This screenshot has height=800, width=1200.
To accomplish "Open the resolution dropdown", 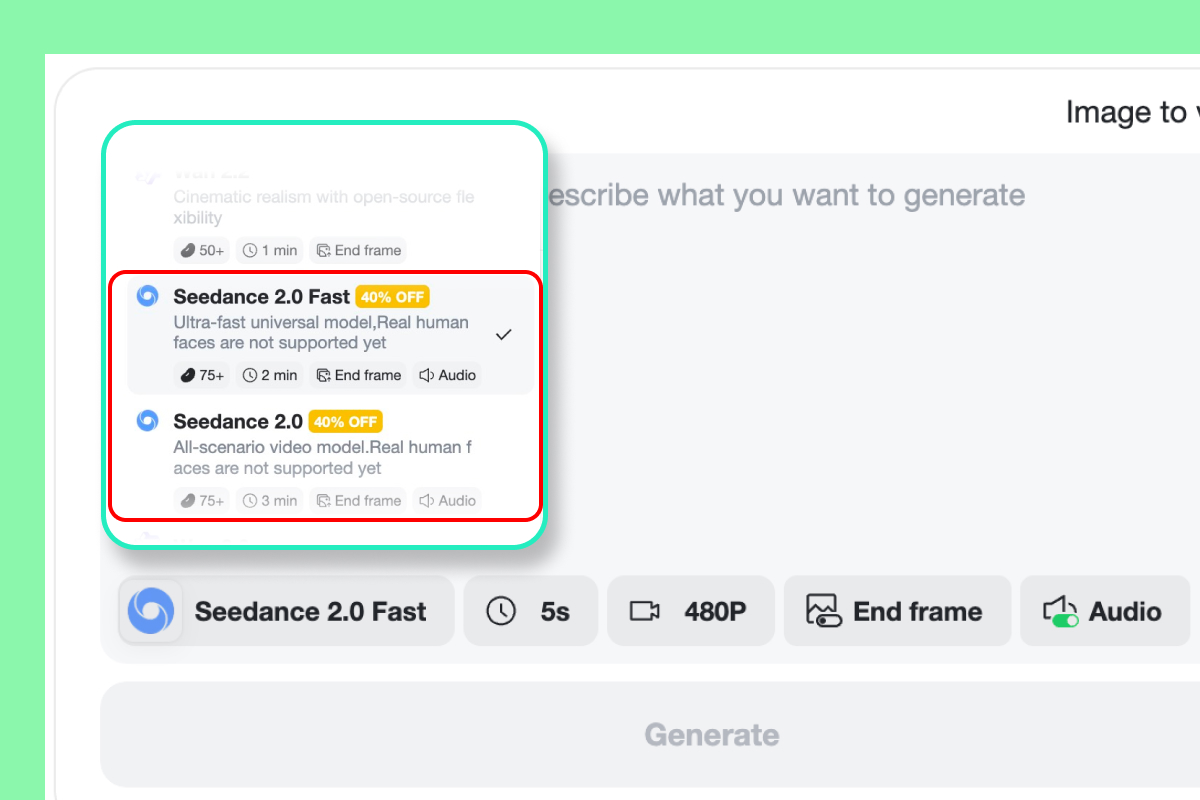I will [x=690, y=611].
